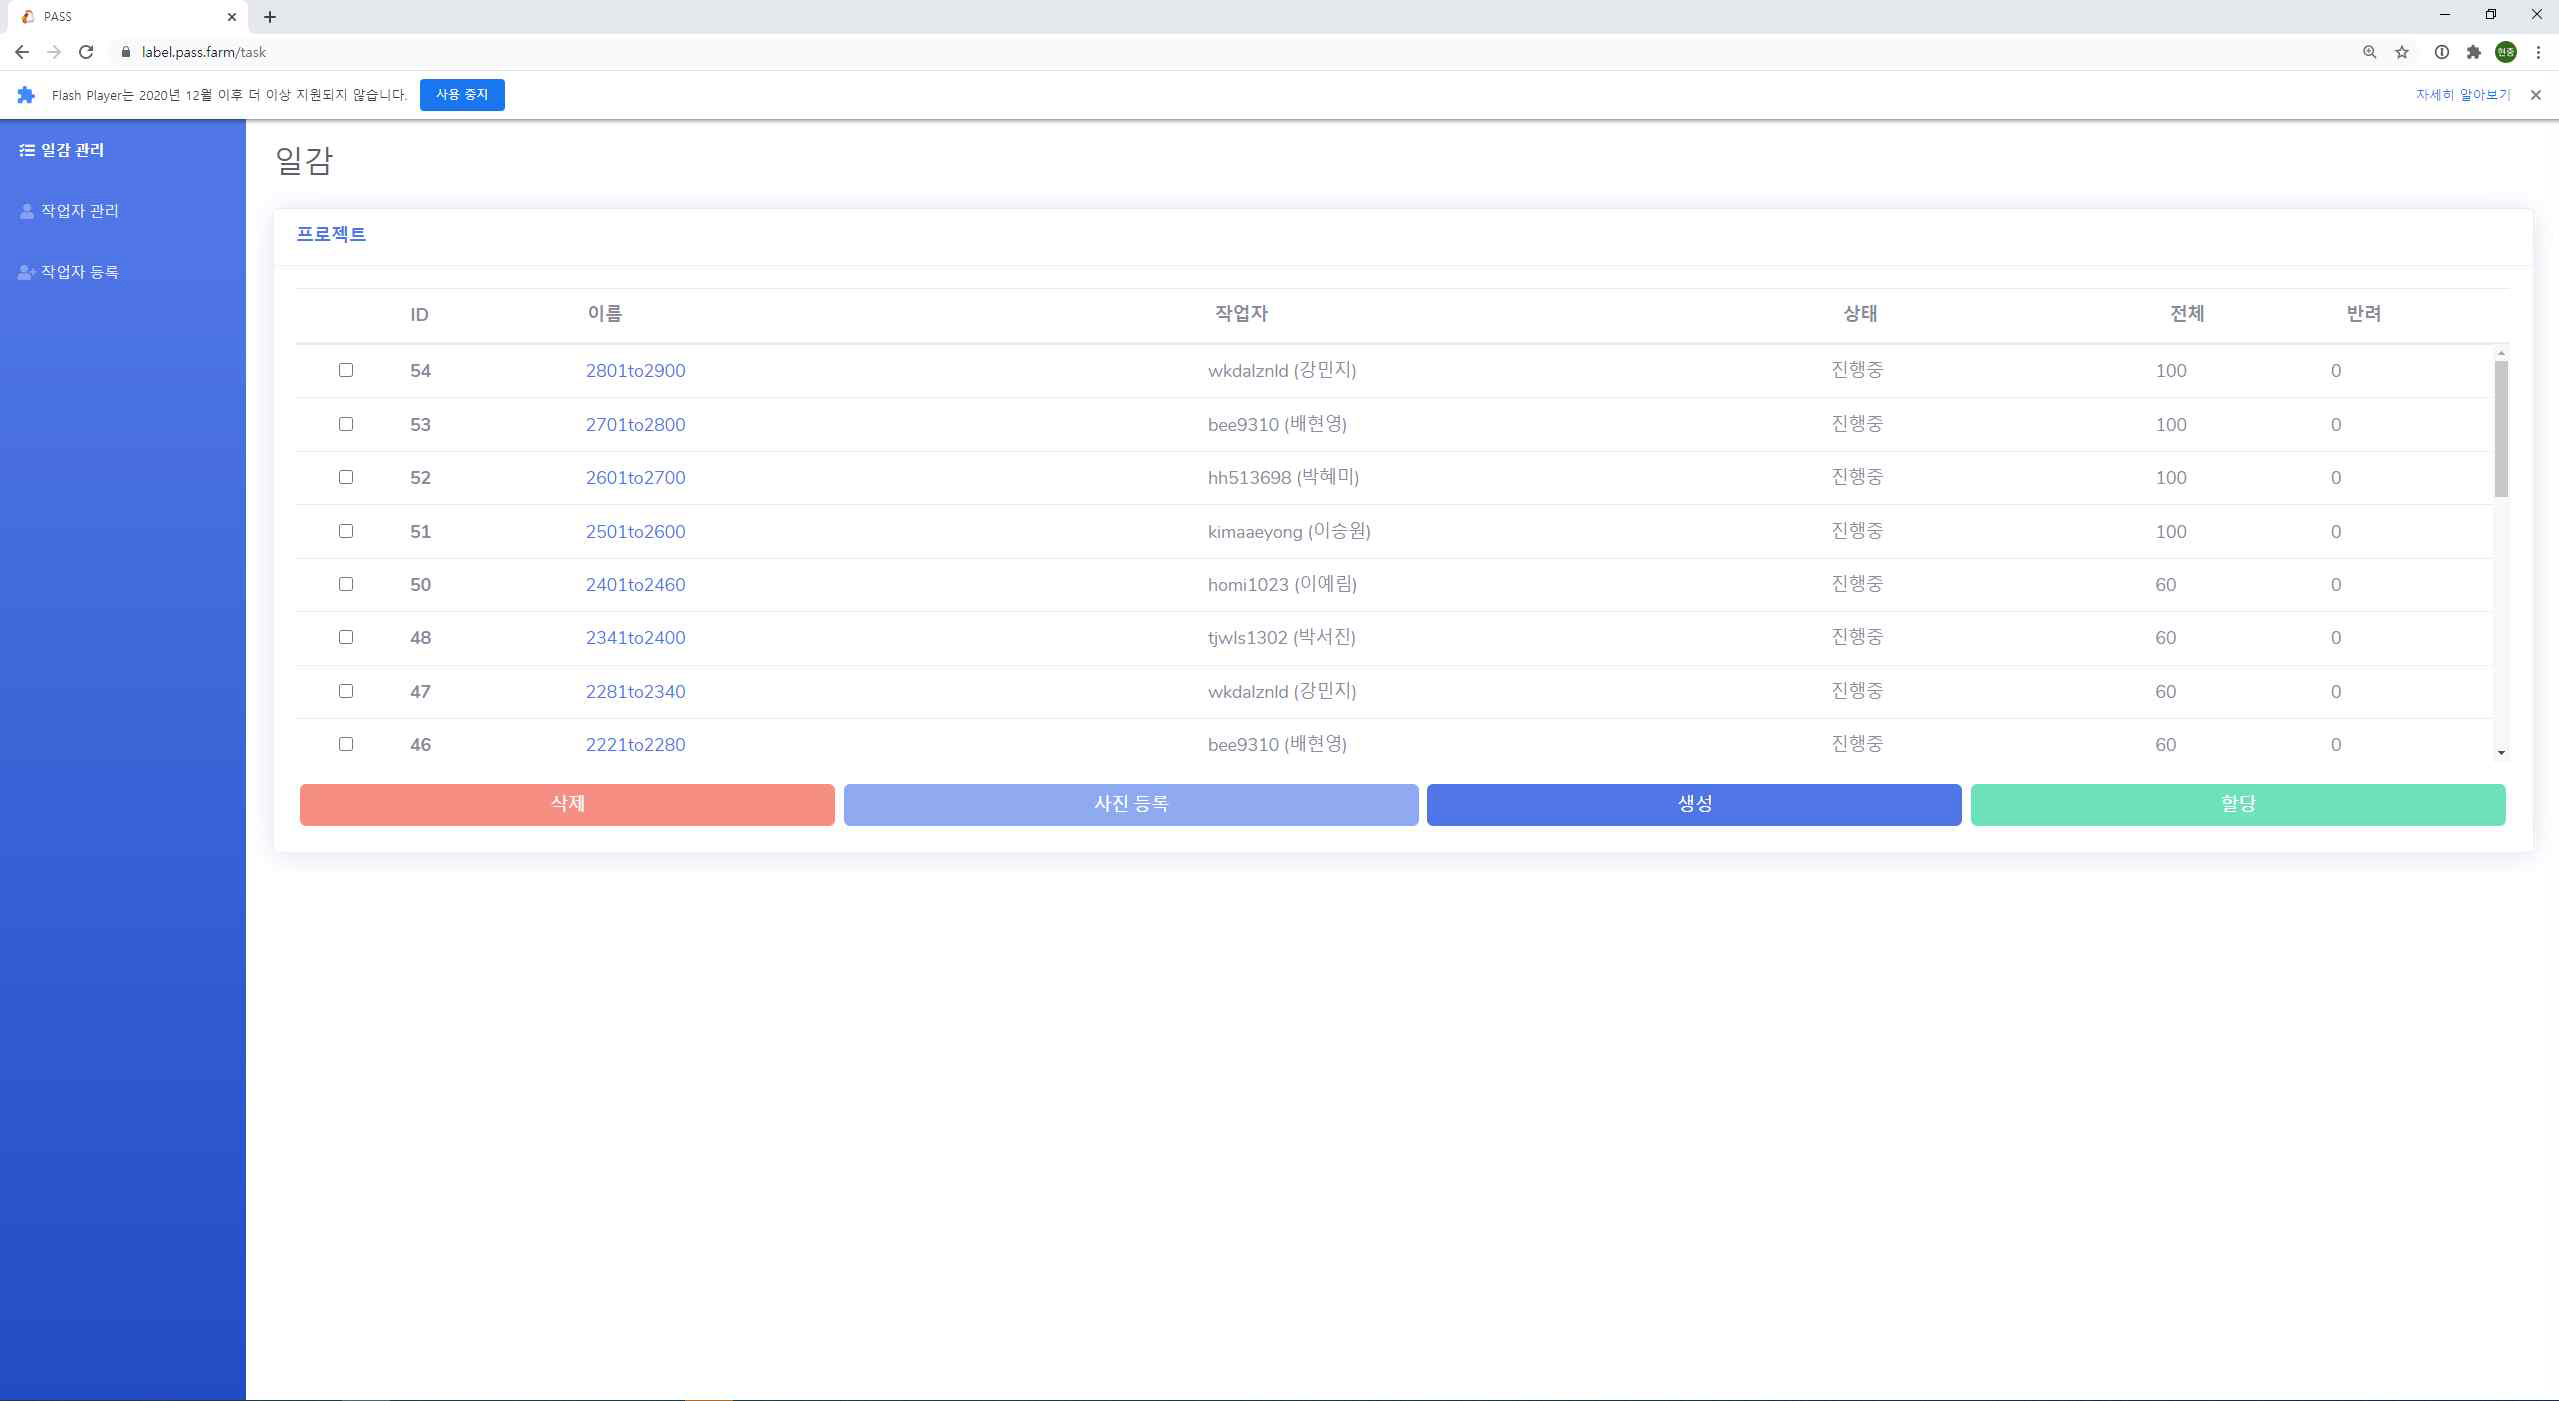The image size is (2559, 1401).
Task: Open the green user profile avatar
Action: (x=2506, y=52)
